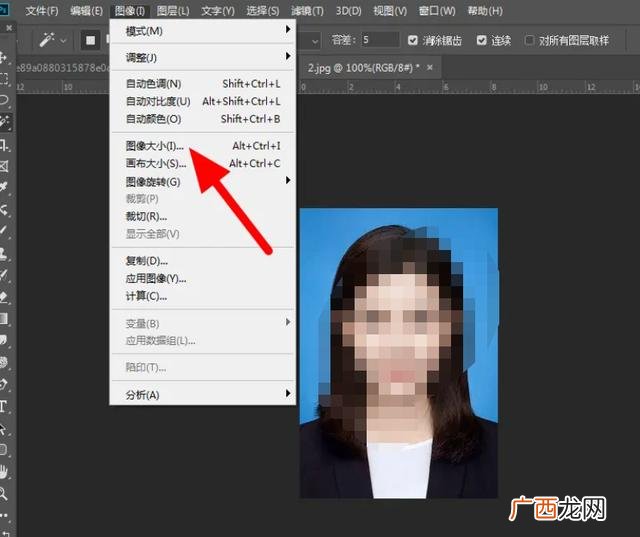This screenshot has height=537, width=640.
Task: Switch to the e89a0880315878e0 document tab
Action: (63, 67)
